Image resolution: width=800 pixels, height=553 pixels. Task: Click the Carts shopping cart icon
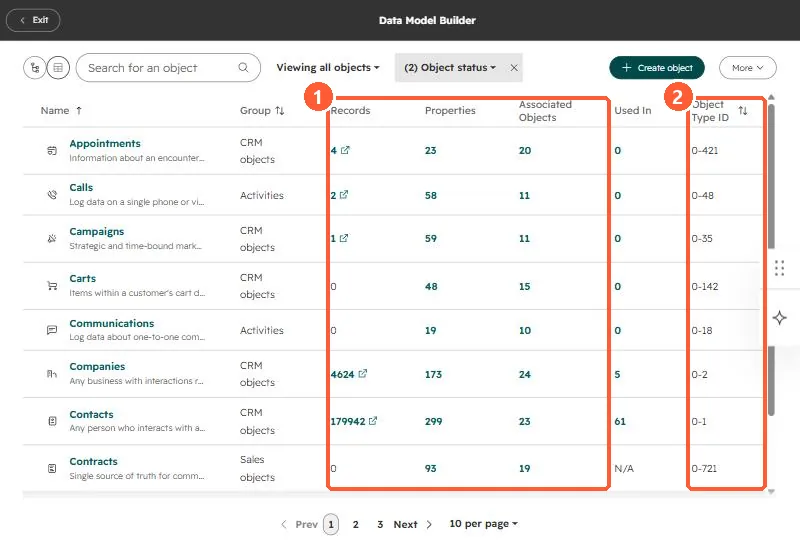click(x=52, y=286)
